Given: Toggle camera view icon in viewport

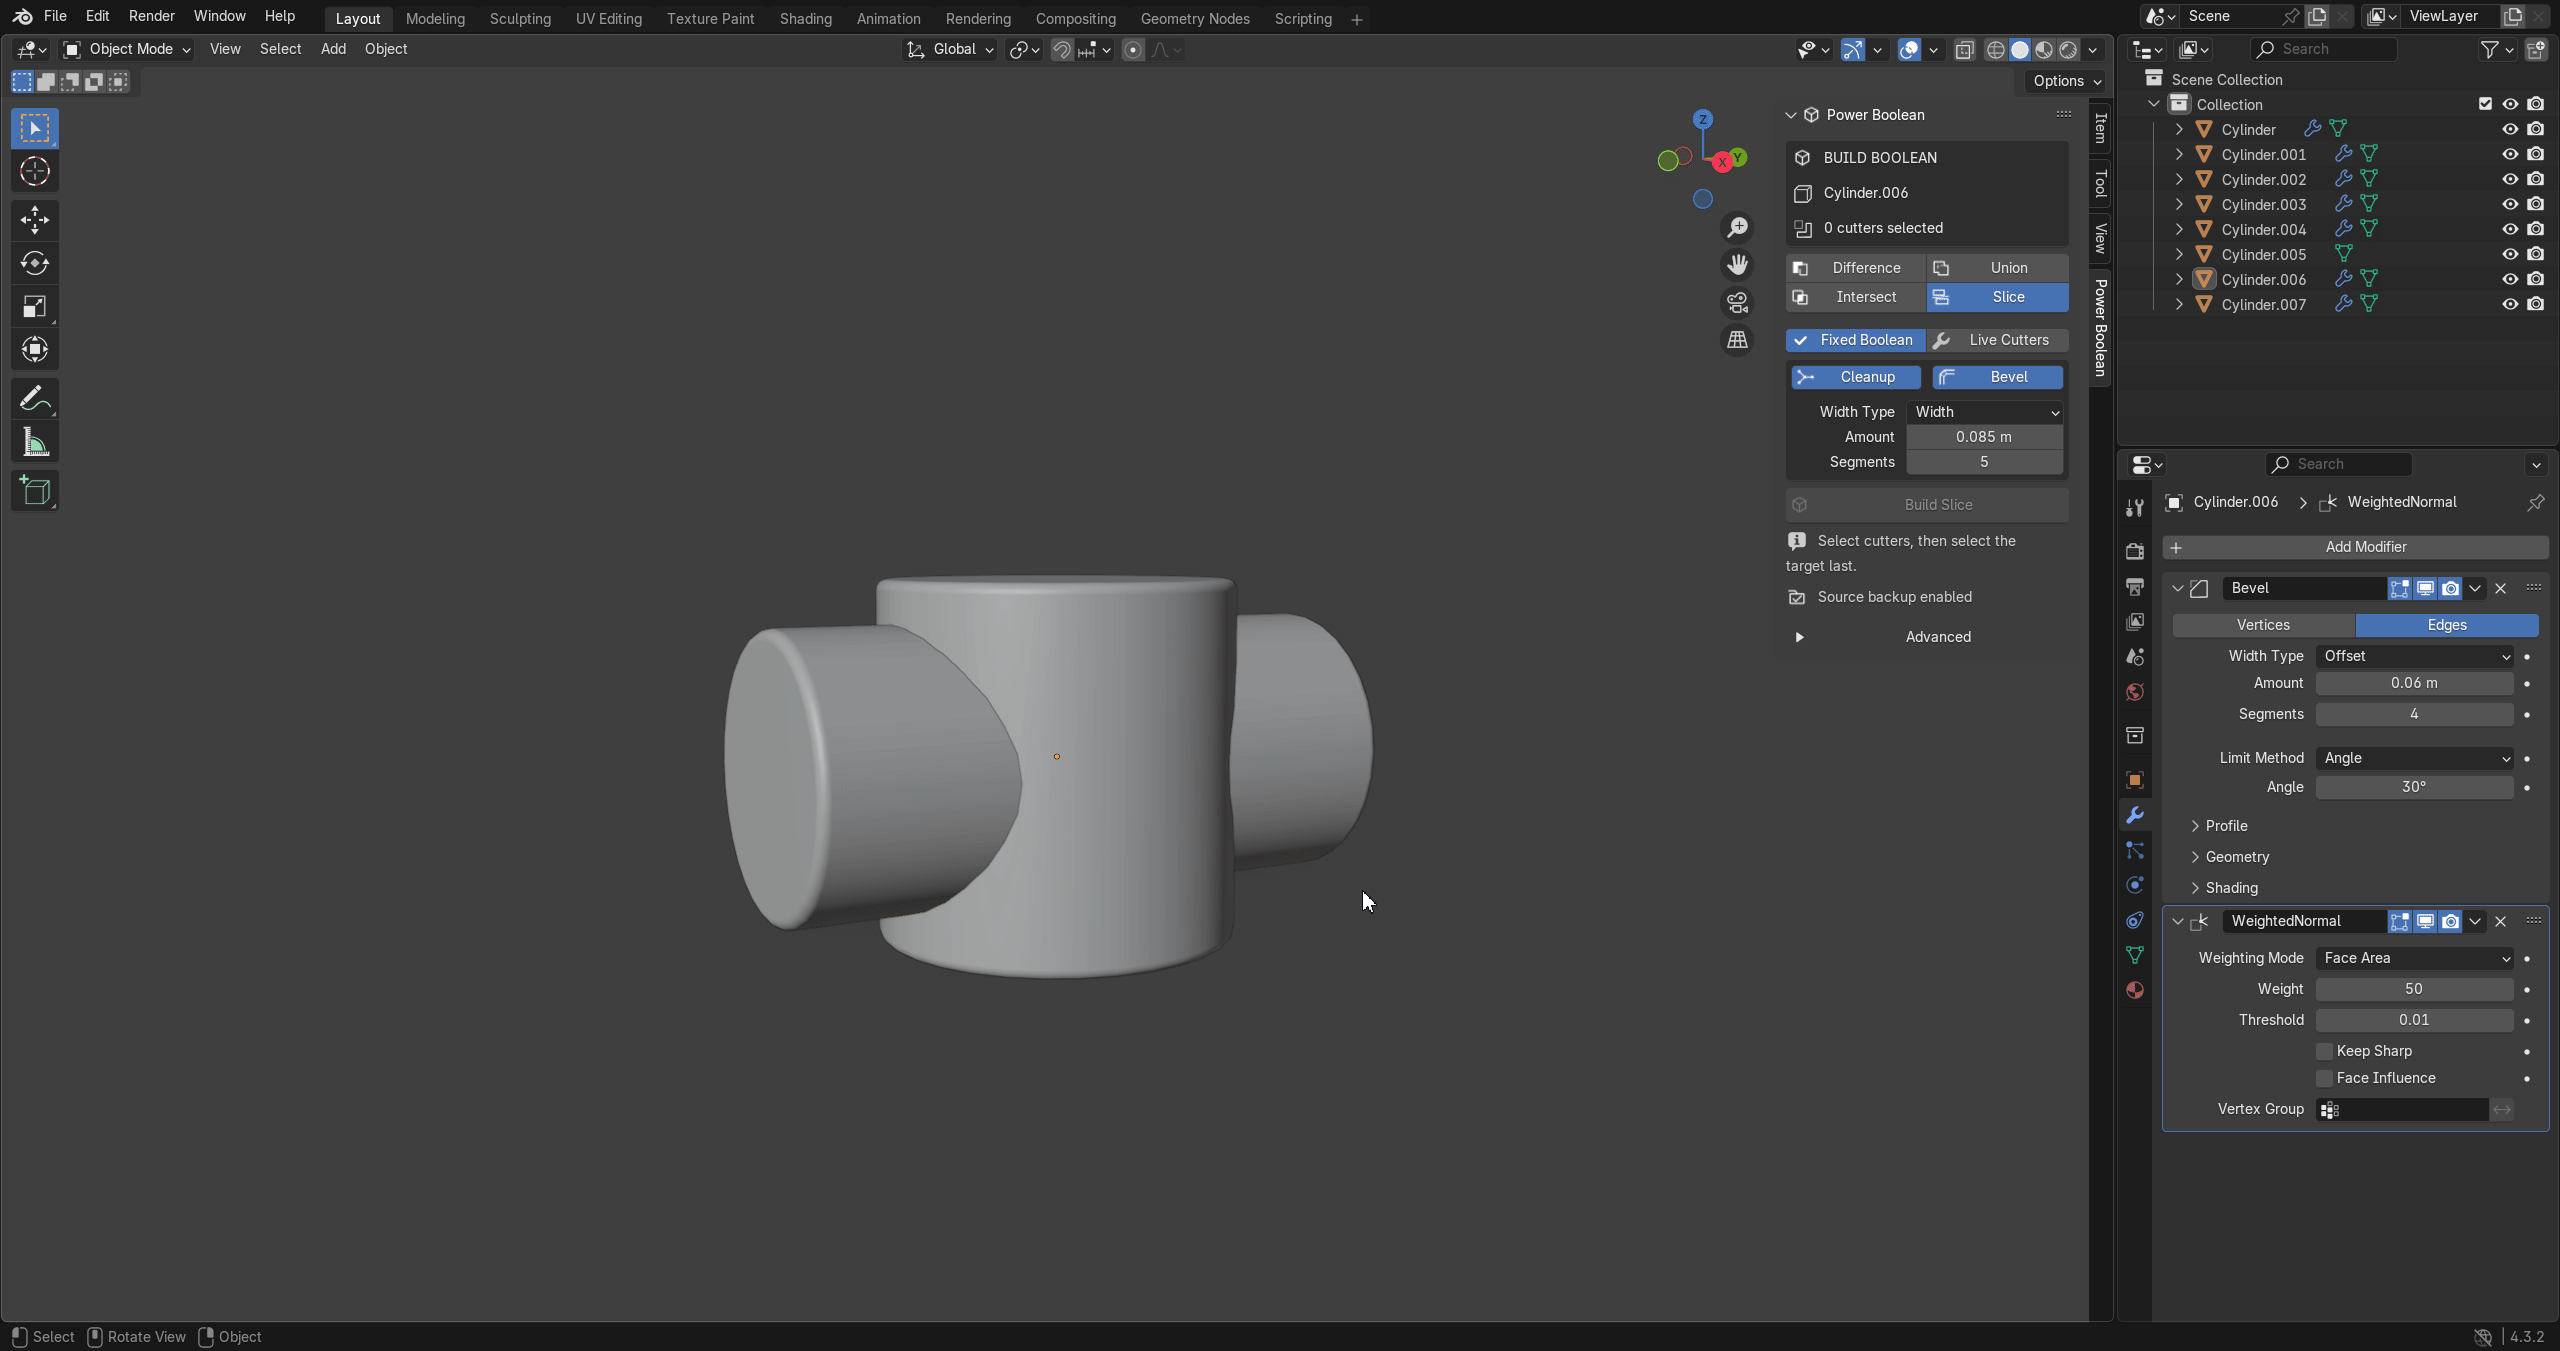Looking at the screenshot, I should pyautogui.click(x=1738, y=302).
